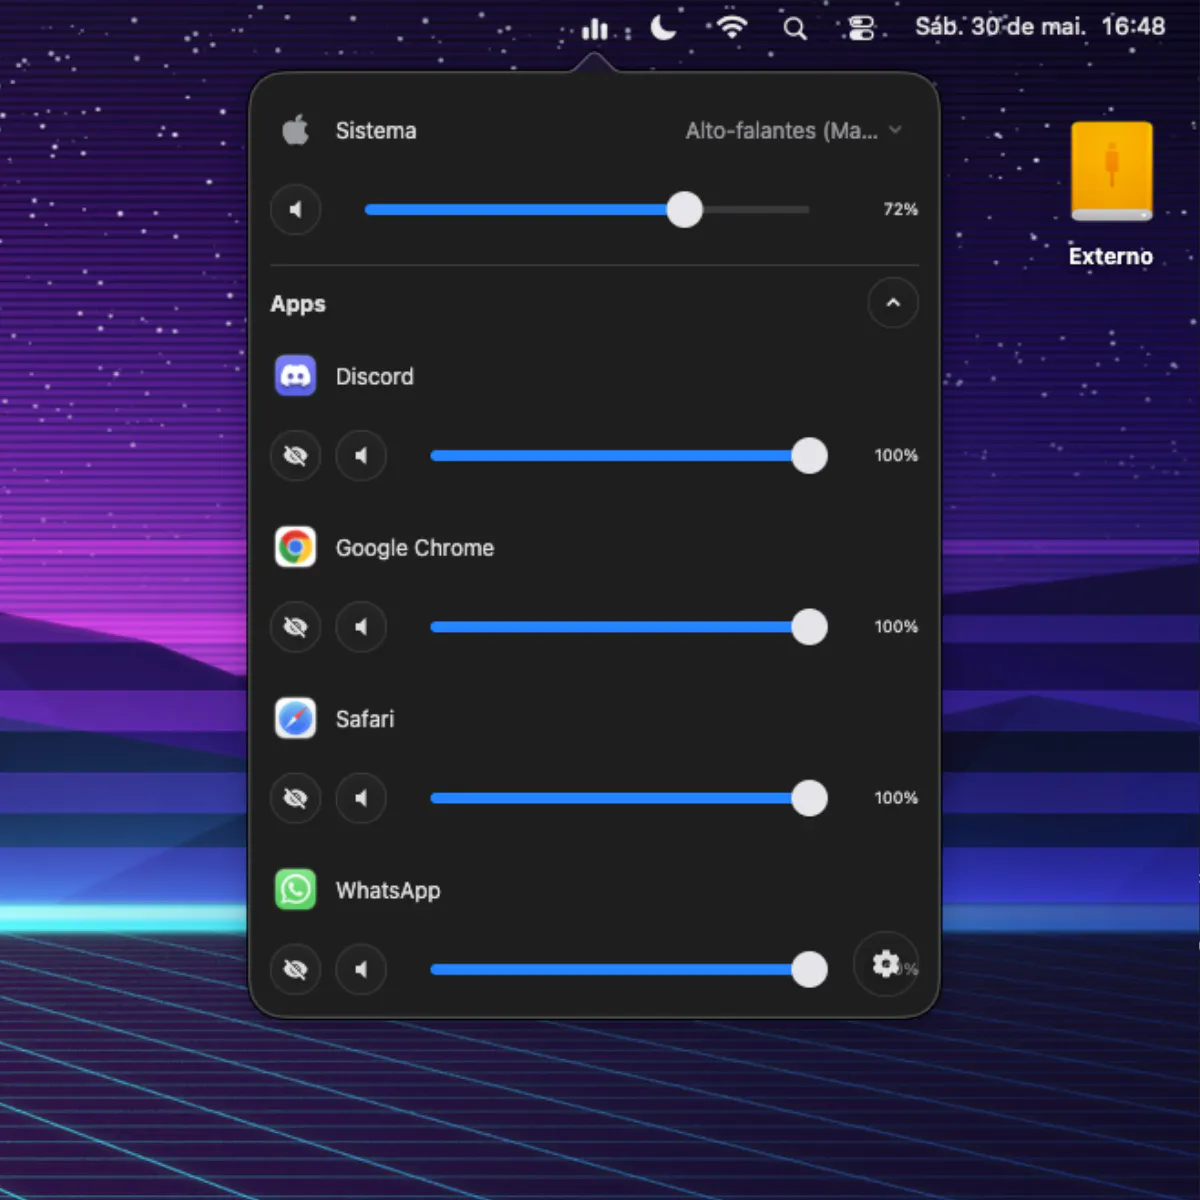
Task: Hide Google Chrome using its eye icon
Action: [296, 627]
